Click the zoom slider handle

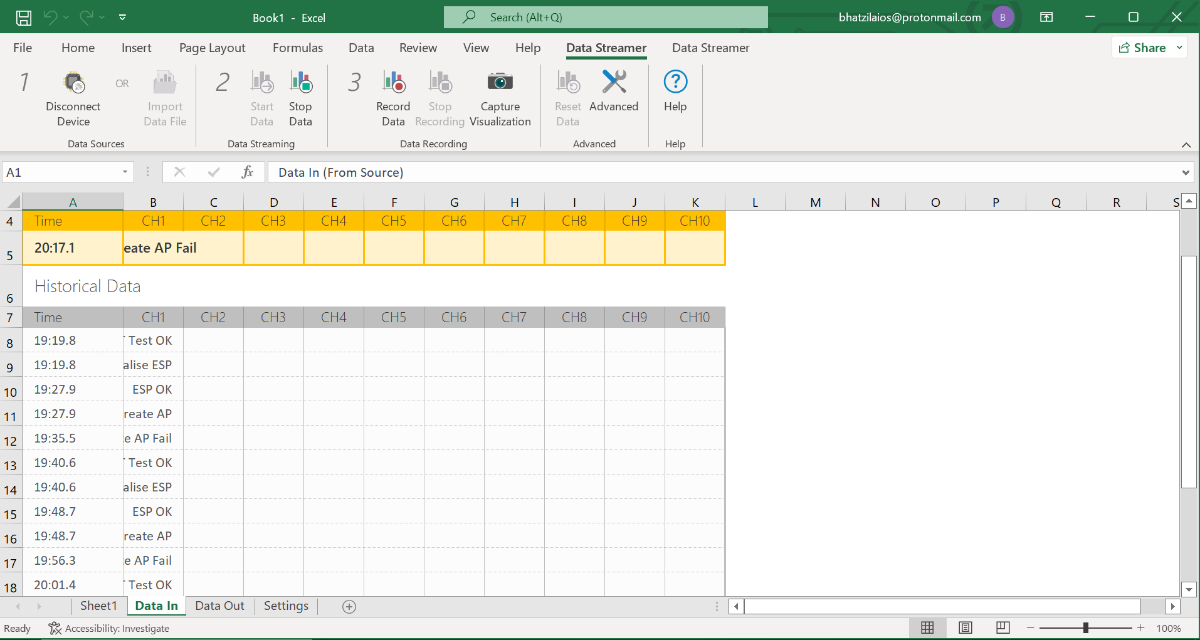click(x=1086, y=628)
